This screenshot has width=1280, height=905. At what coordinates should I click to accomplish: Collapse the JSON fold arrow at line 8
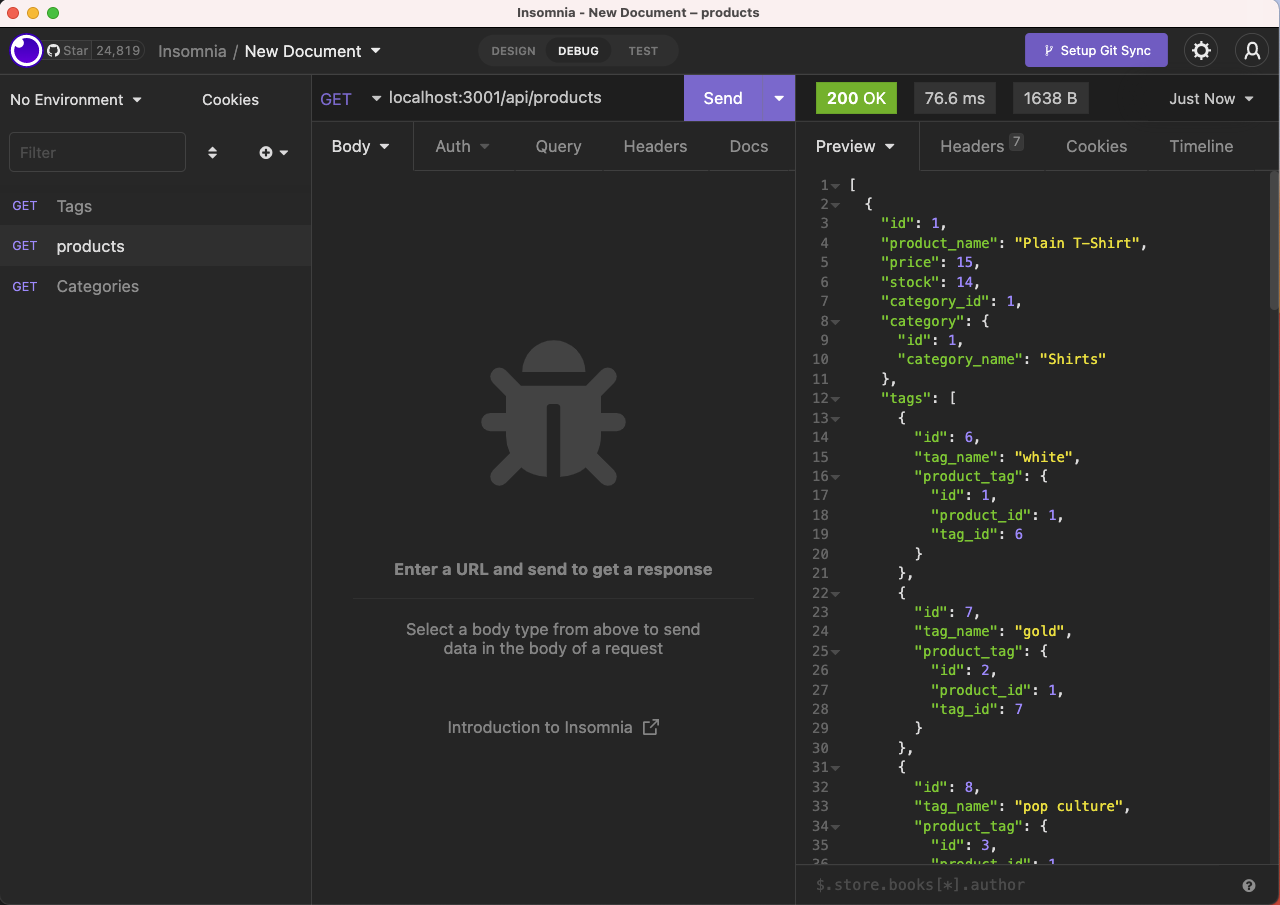tap(835, 322)
